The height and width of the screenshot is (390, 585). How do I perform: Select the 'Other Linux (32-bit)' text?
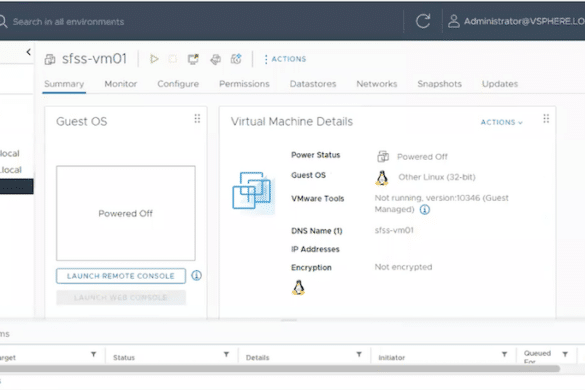click(437, 177)
